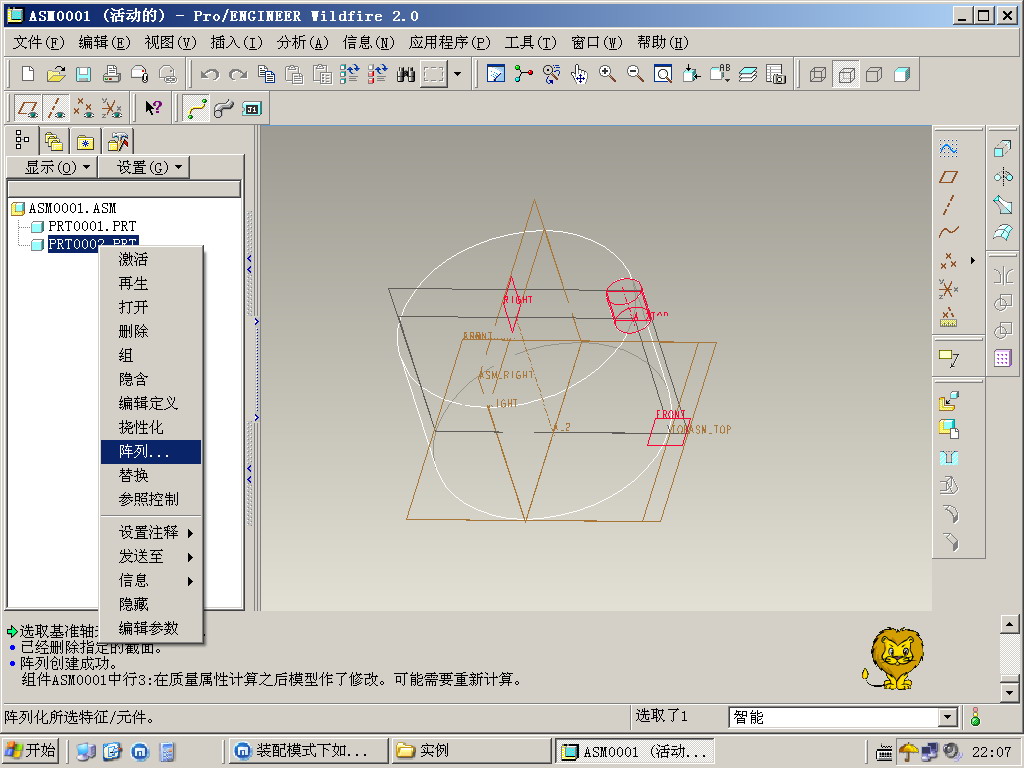Click the add component to assembly icon

point(948,400)
